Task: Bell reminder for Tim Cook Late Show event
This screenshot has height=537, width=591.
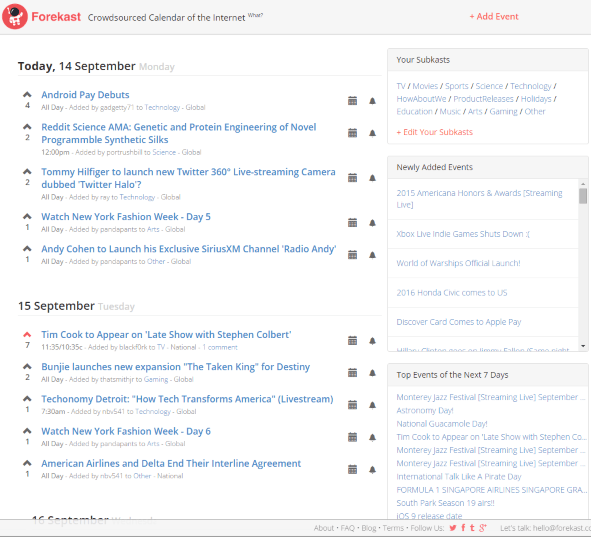Action: tap(372, 341)
